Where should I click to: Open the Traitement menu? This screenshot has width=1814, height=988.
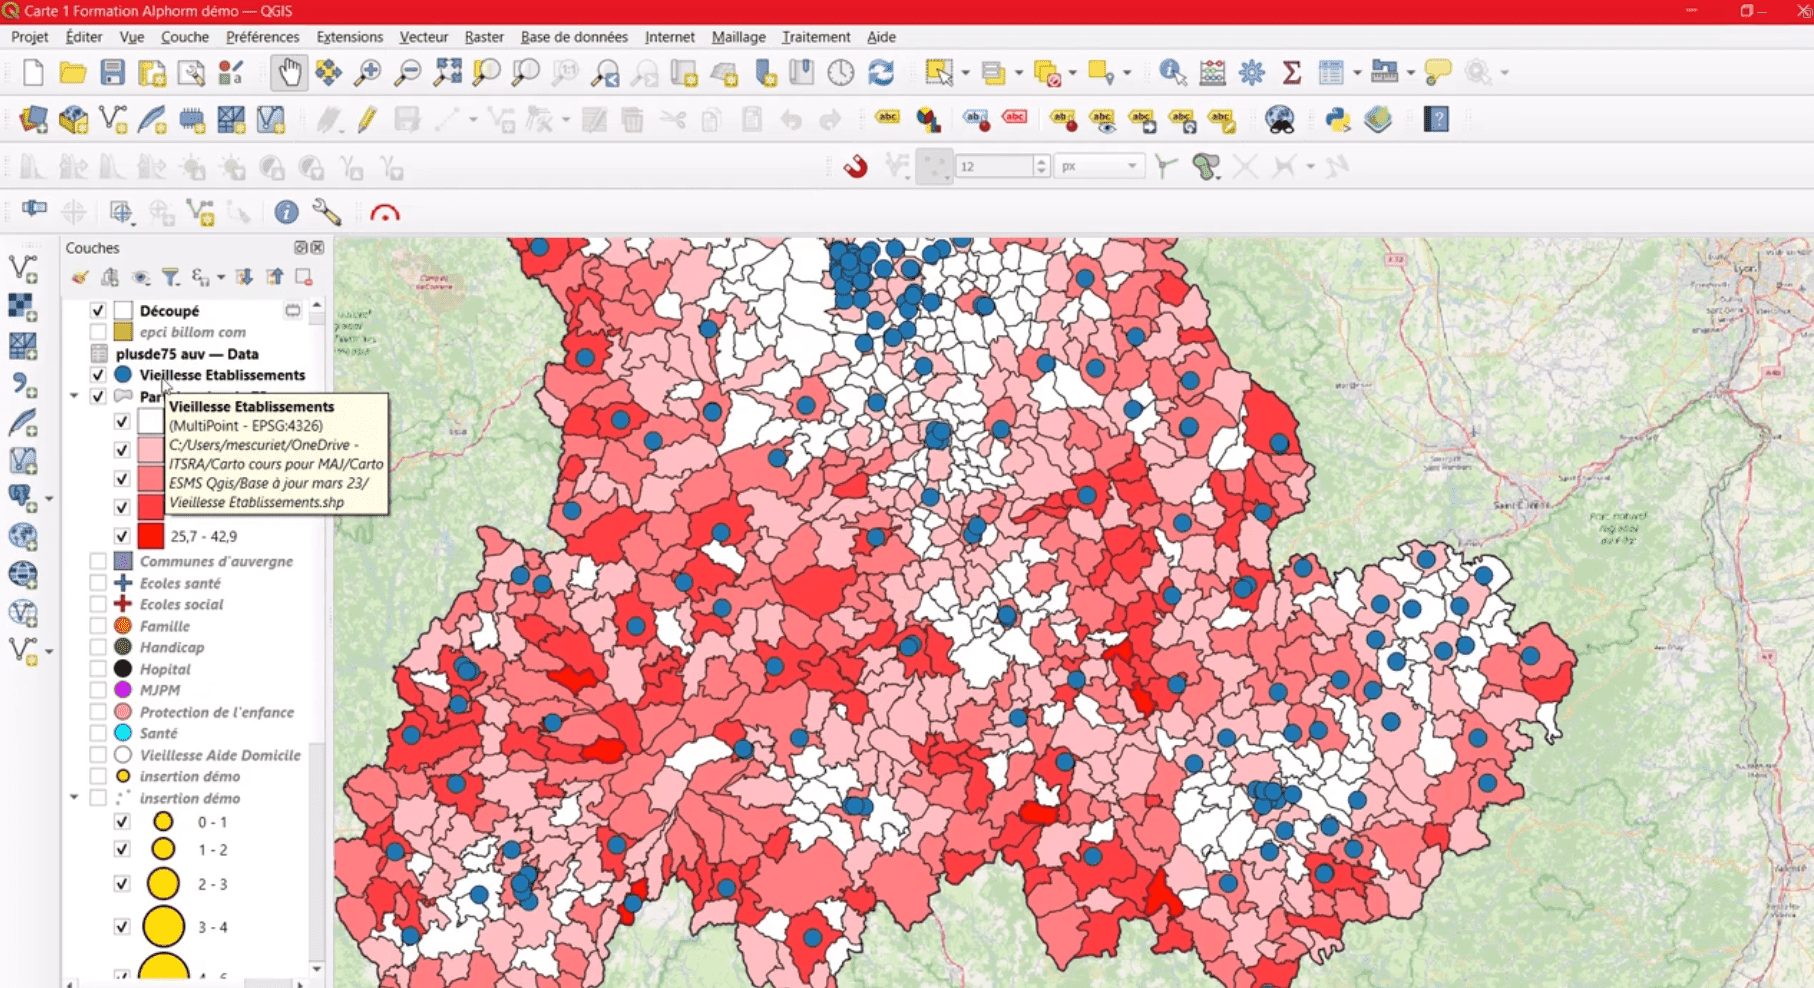pos(816,37)
